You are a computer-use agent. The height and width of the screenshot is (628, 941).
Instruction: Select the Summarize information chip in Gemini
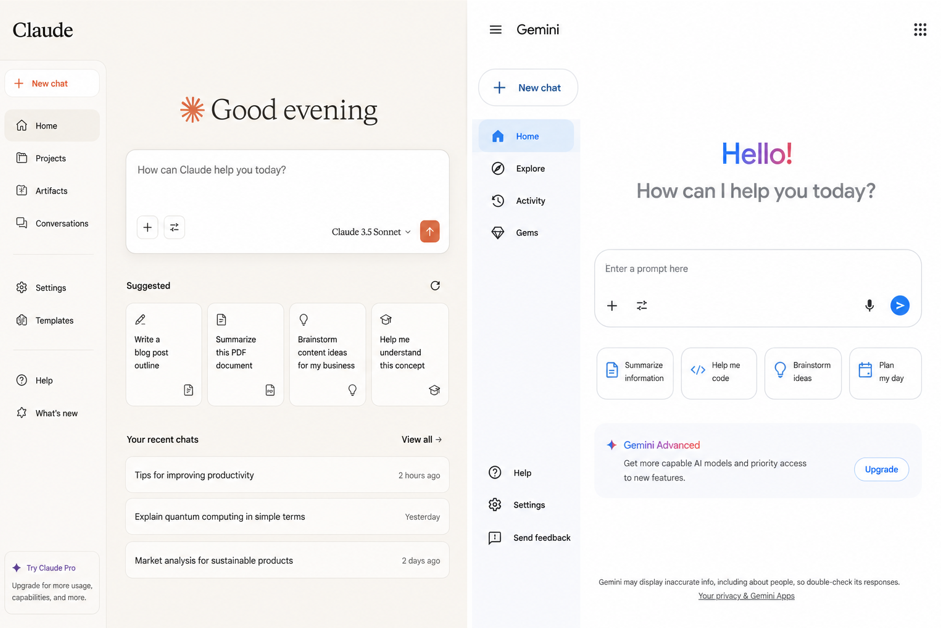click(x=635, y=373)
